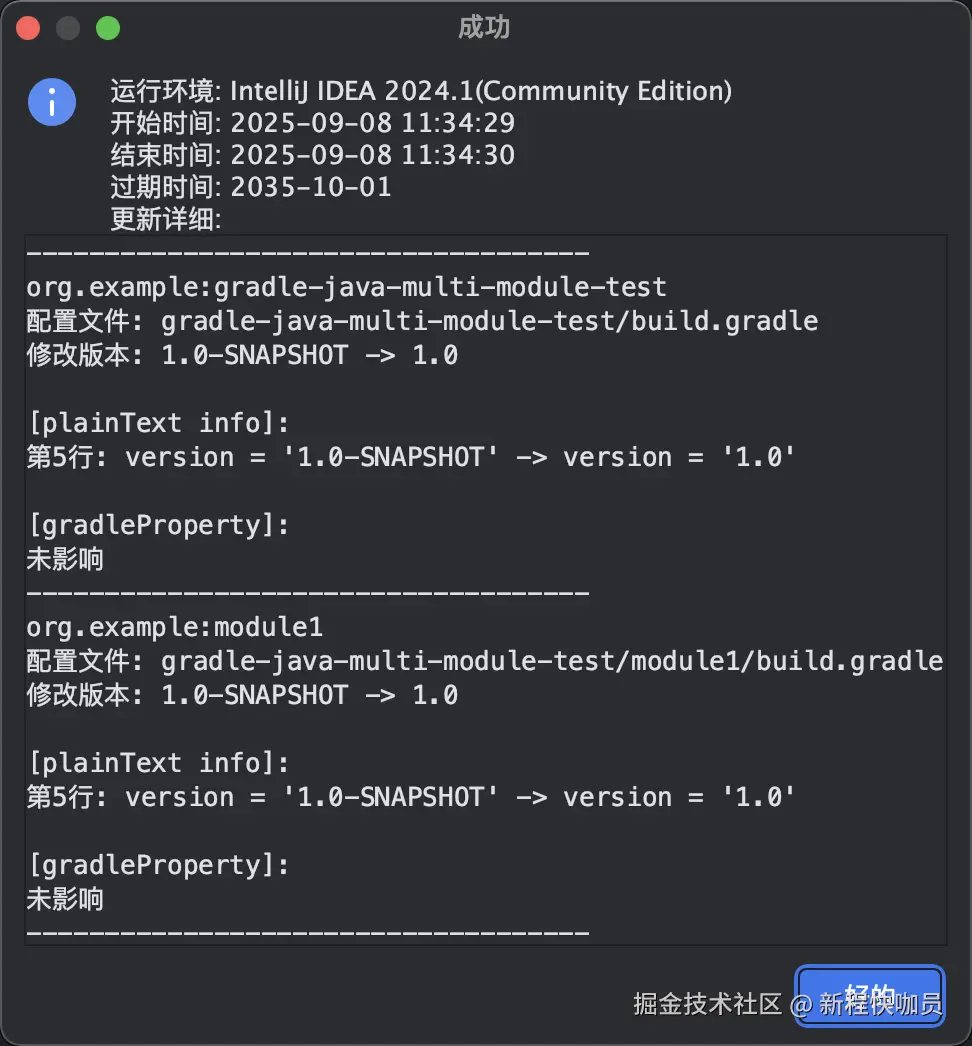The height and width of the screenshot is (1046, 972).
Task: Click the red close traffic light icon
Action: point(27,27)
